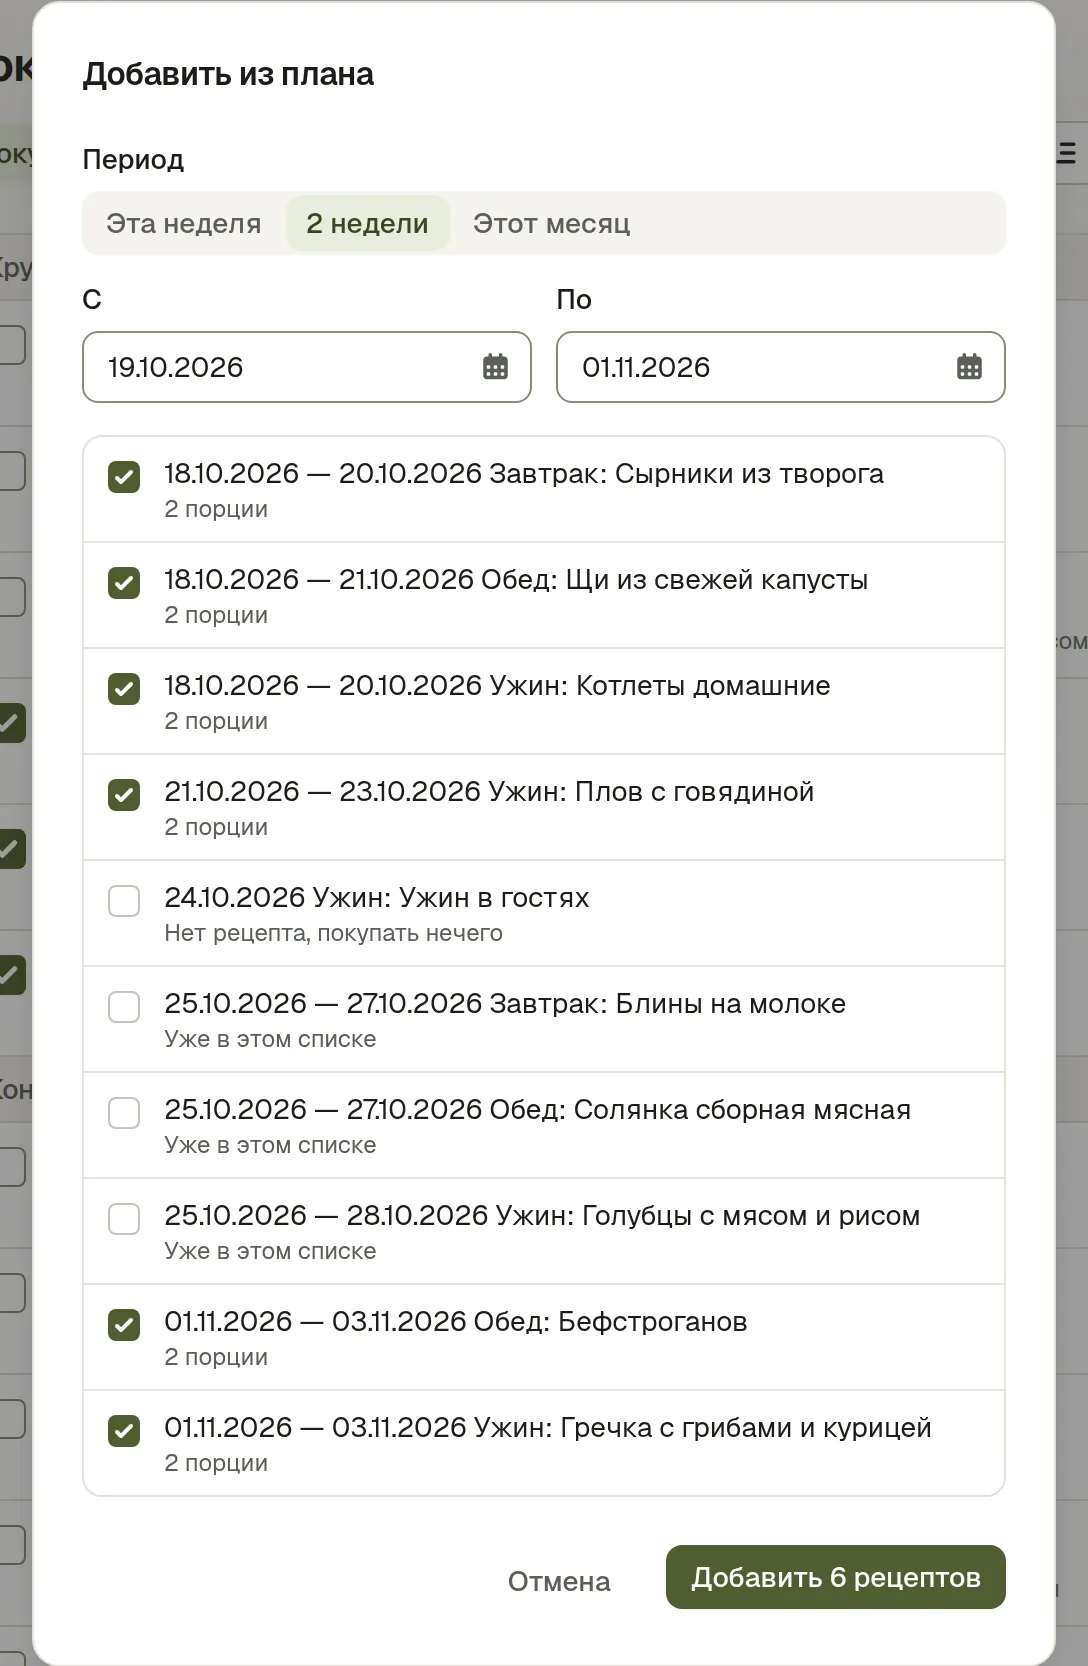Uncheck 'Щи из свежей капусты' lunch recipe

(x=124, y=583)
